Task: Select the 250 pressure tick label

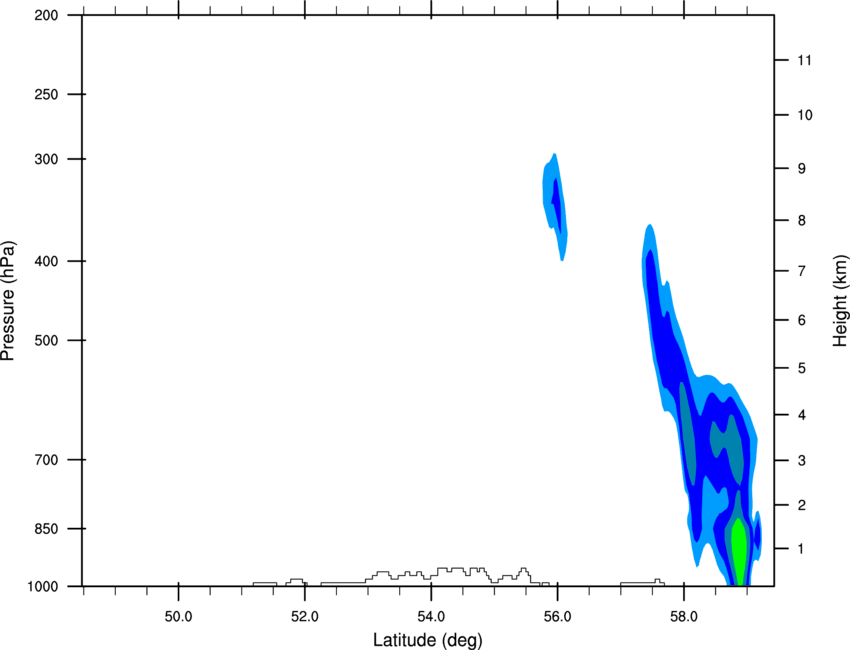Action: pos(46,94)
